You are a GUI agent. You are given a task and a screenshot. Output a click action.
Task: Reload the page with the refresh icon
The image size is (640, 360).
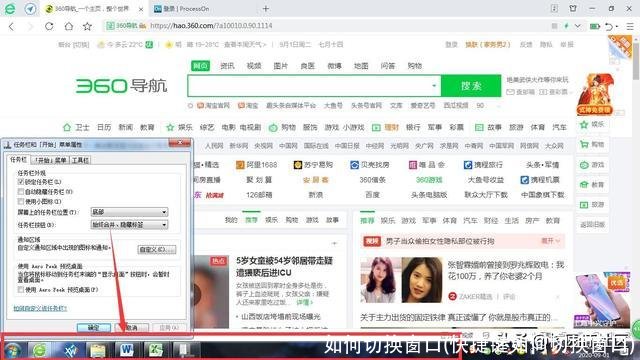click(49, 26)
